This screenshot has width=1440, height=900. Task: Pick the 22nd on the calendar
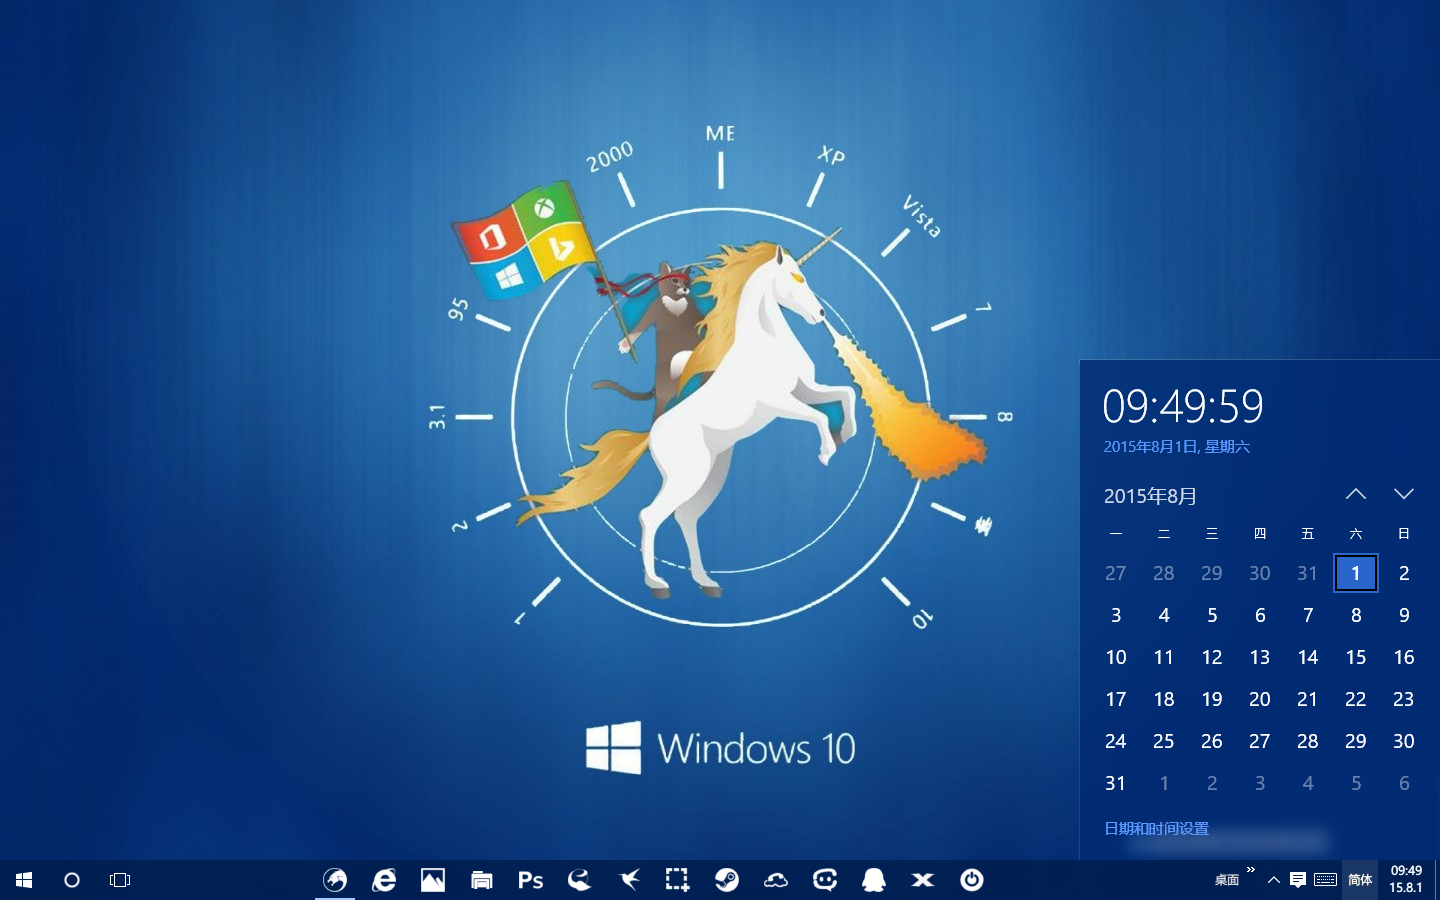coord(1356,699)
